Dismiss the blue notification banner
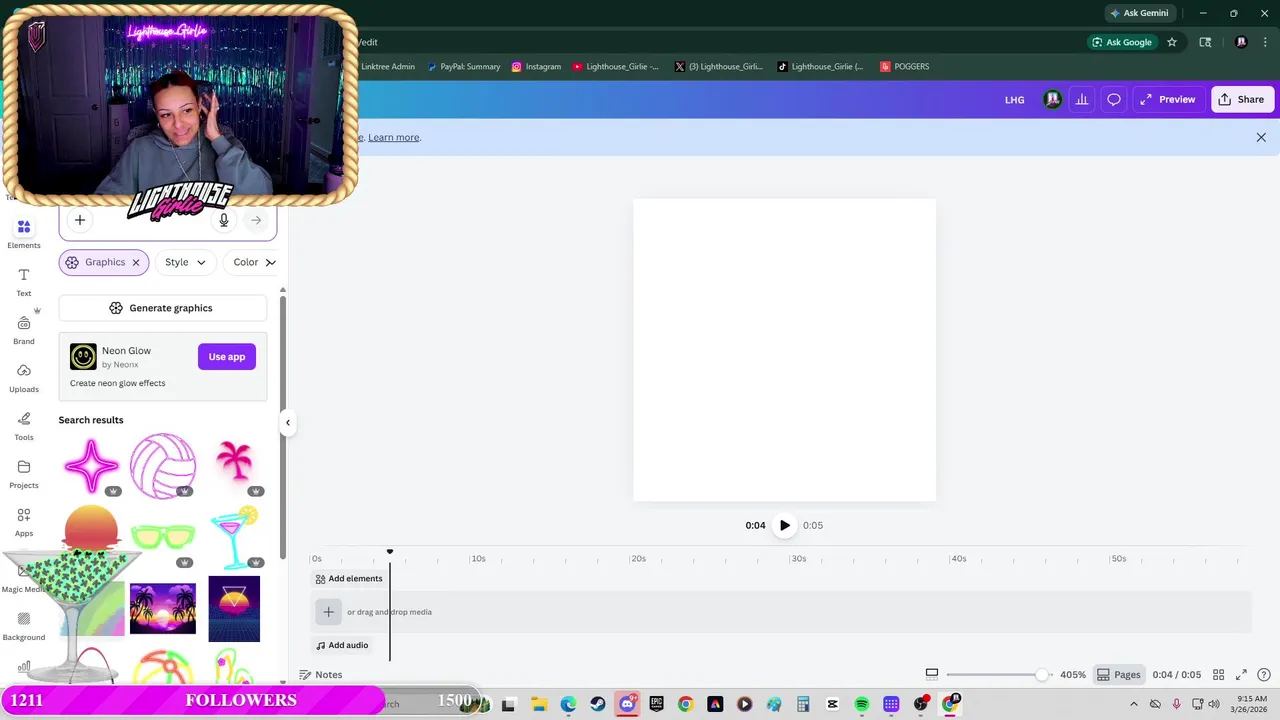Viewport: 1280px width, 720px height. (1261, 138)
